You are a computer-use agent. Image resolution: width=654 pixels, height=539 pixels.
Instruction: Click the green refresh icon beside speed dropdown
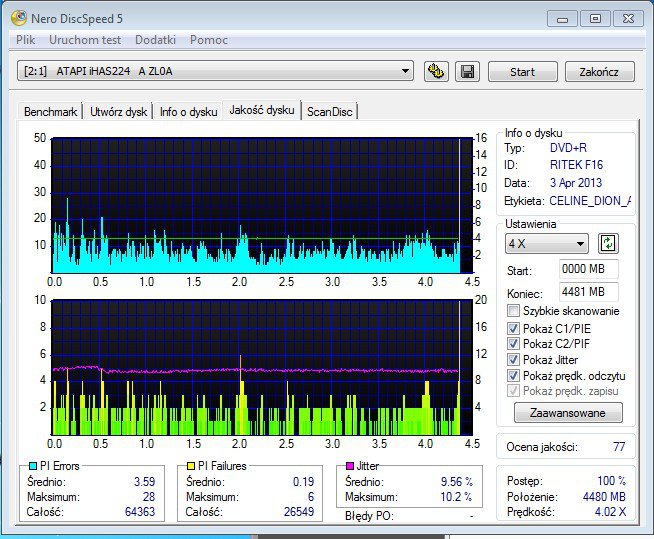(608, 244)
